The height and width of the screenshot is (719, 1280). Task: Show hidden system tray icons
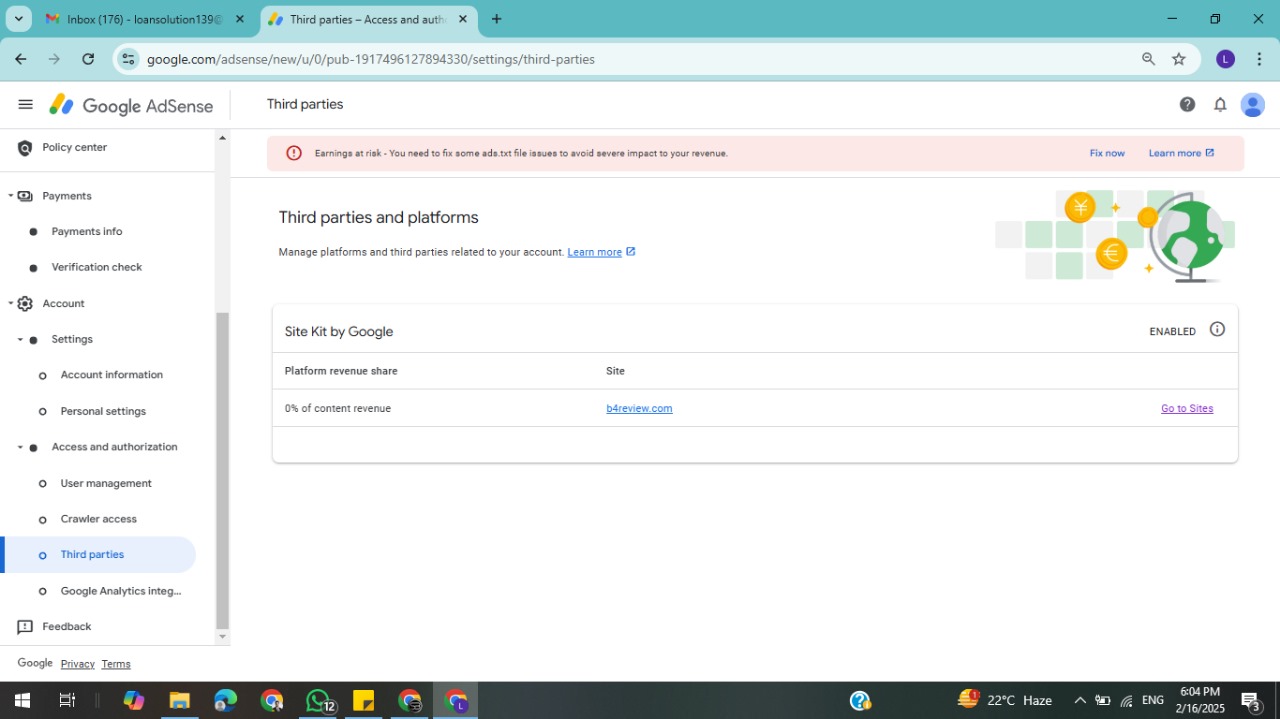(1080, 700)
